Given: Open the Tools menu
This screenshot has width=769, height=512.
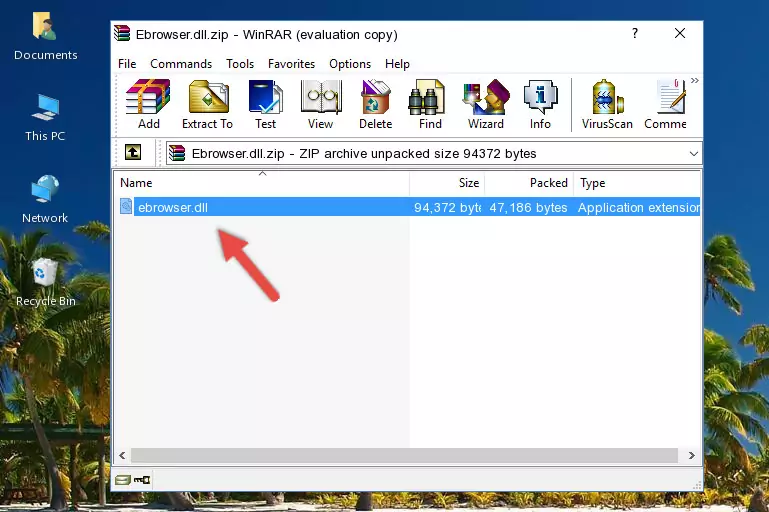Looking at the screenshot, I should 240,64.
